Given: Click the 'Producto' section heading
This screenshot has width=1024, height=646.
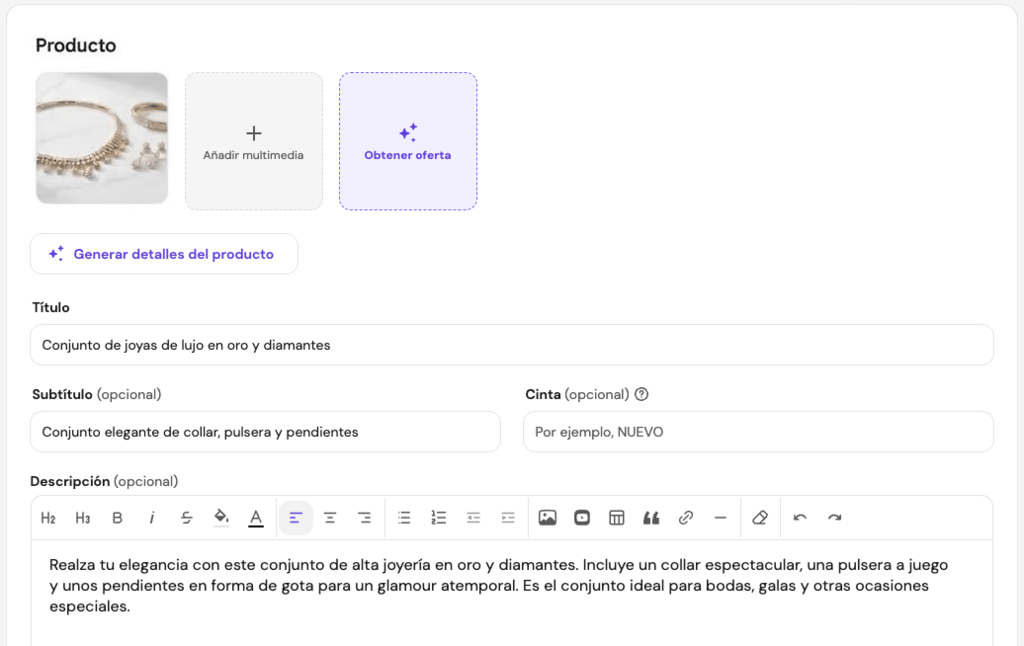Looking at the screenshot, I should pos(76,45).
